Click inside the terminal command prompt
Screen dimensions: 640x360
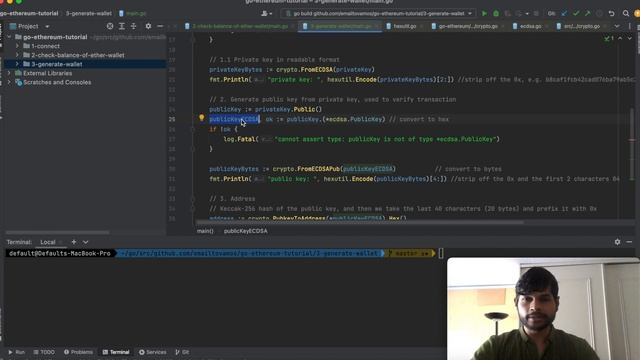tap(441, 253)
